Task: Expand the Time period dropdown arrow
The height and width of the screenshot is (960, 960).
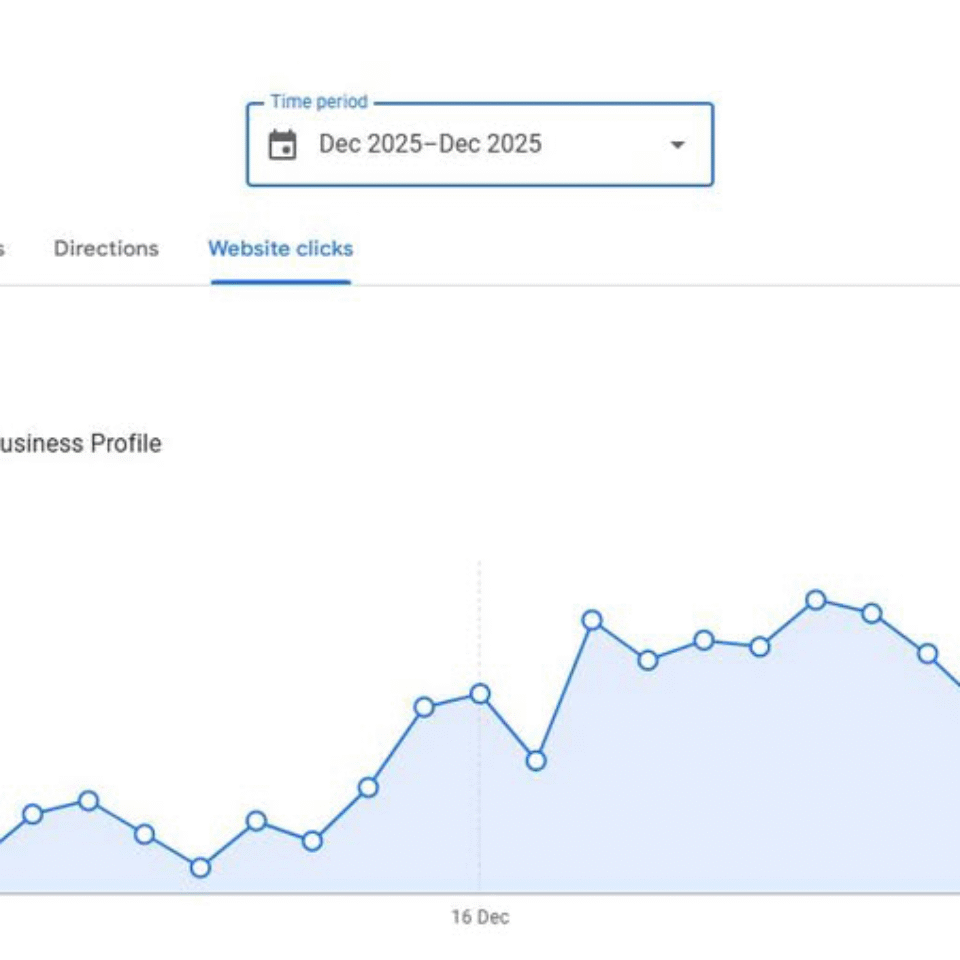Action: (x=677, y=145)
